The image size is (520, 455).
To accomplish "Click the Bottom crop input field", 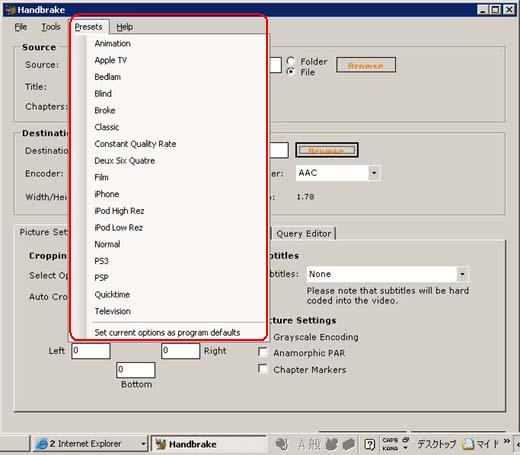I will 136,370.
